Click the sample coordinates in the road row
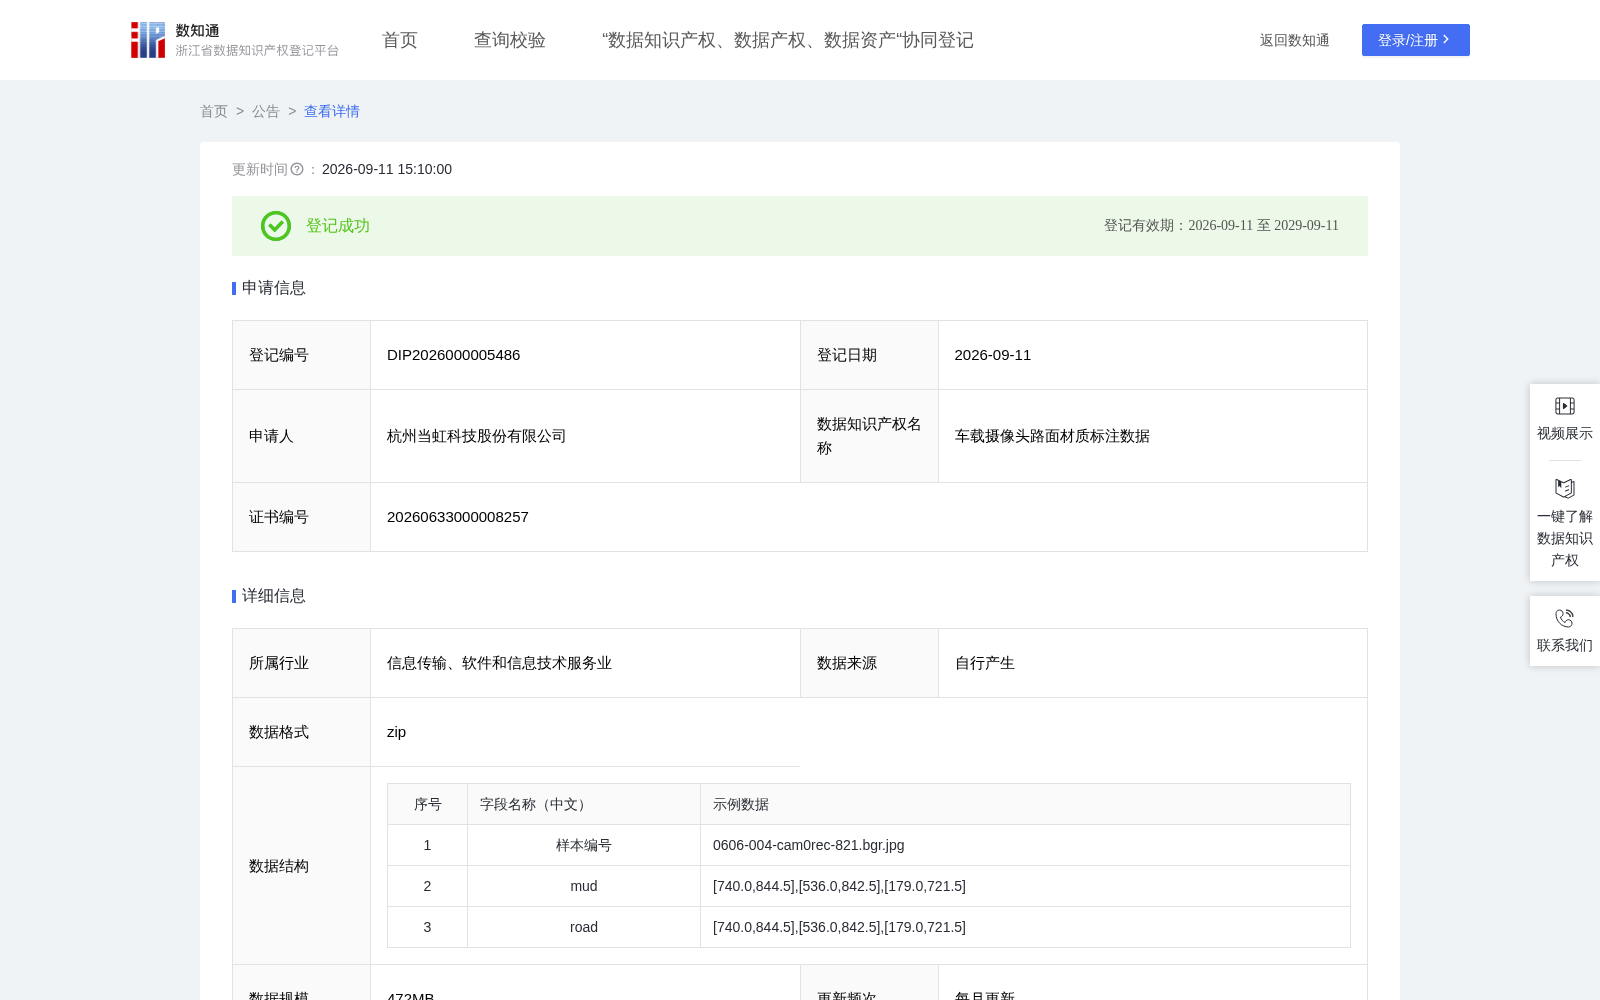This screenshot has width=1600, height=1000. [x=839, y=927]
